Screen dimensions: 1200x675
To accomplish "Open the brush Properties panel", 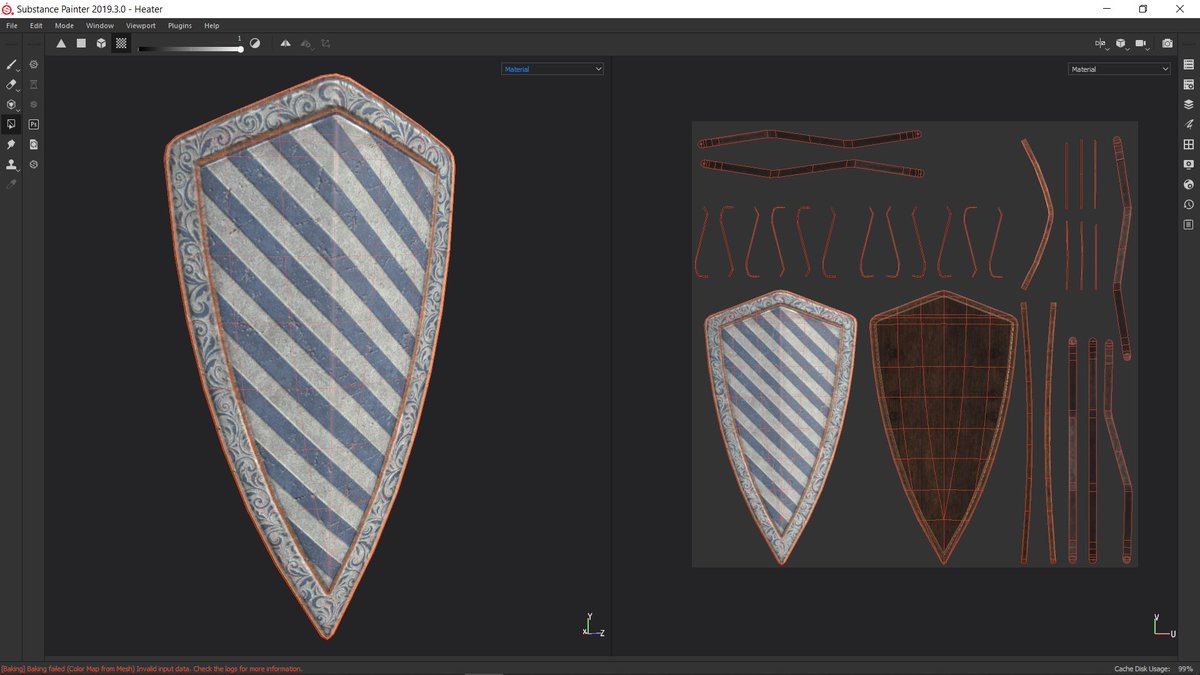I will click(1189, 124).
